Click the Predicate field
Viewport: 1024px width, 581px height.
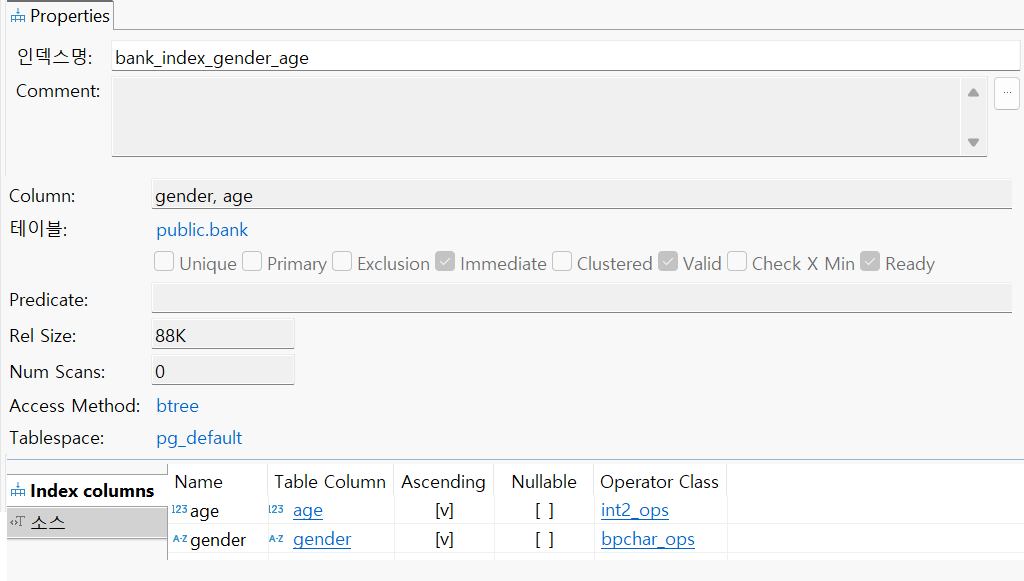coord(581,298)
